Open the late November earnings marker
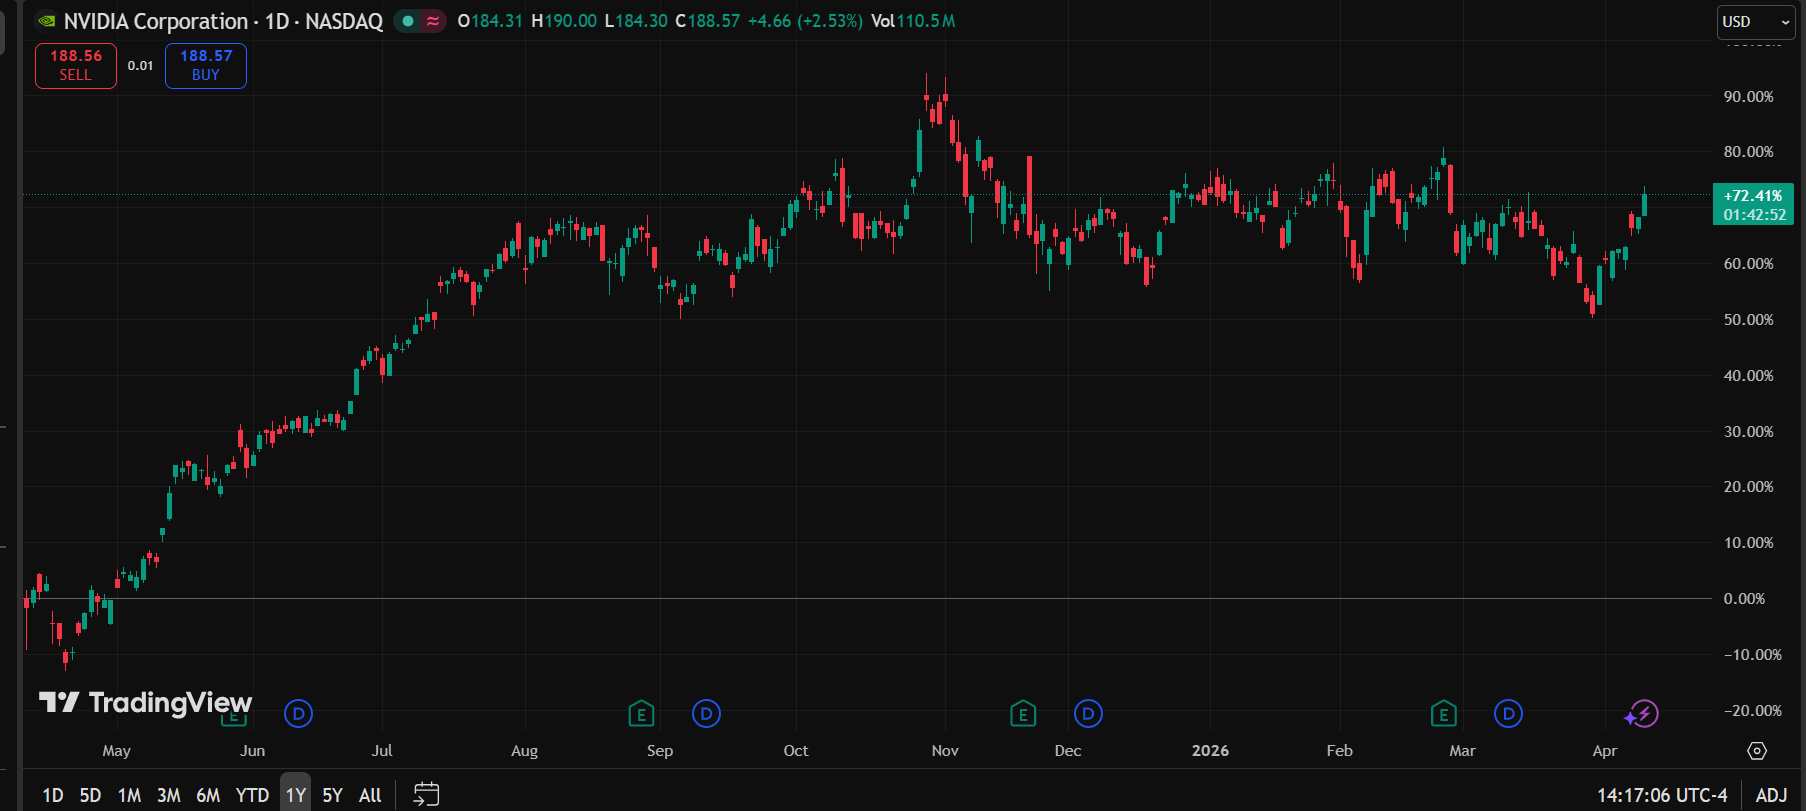 point(1022,714)
